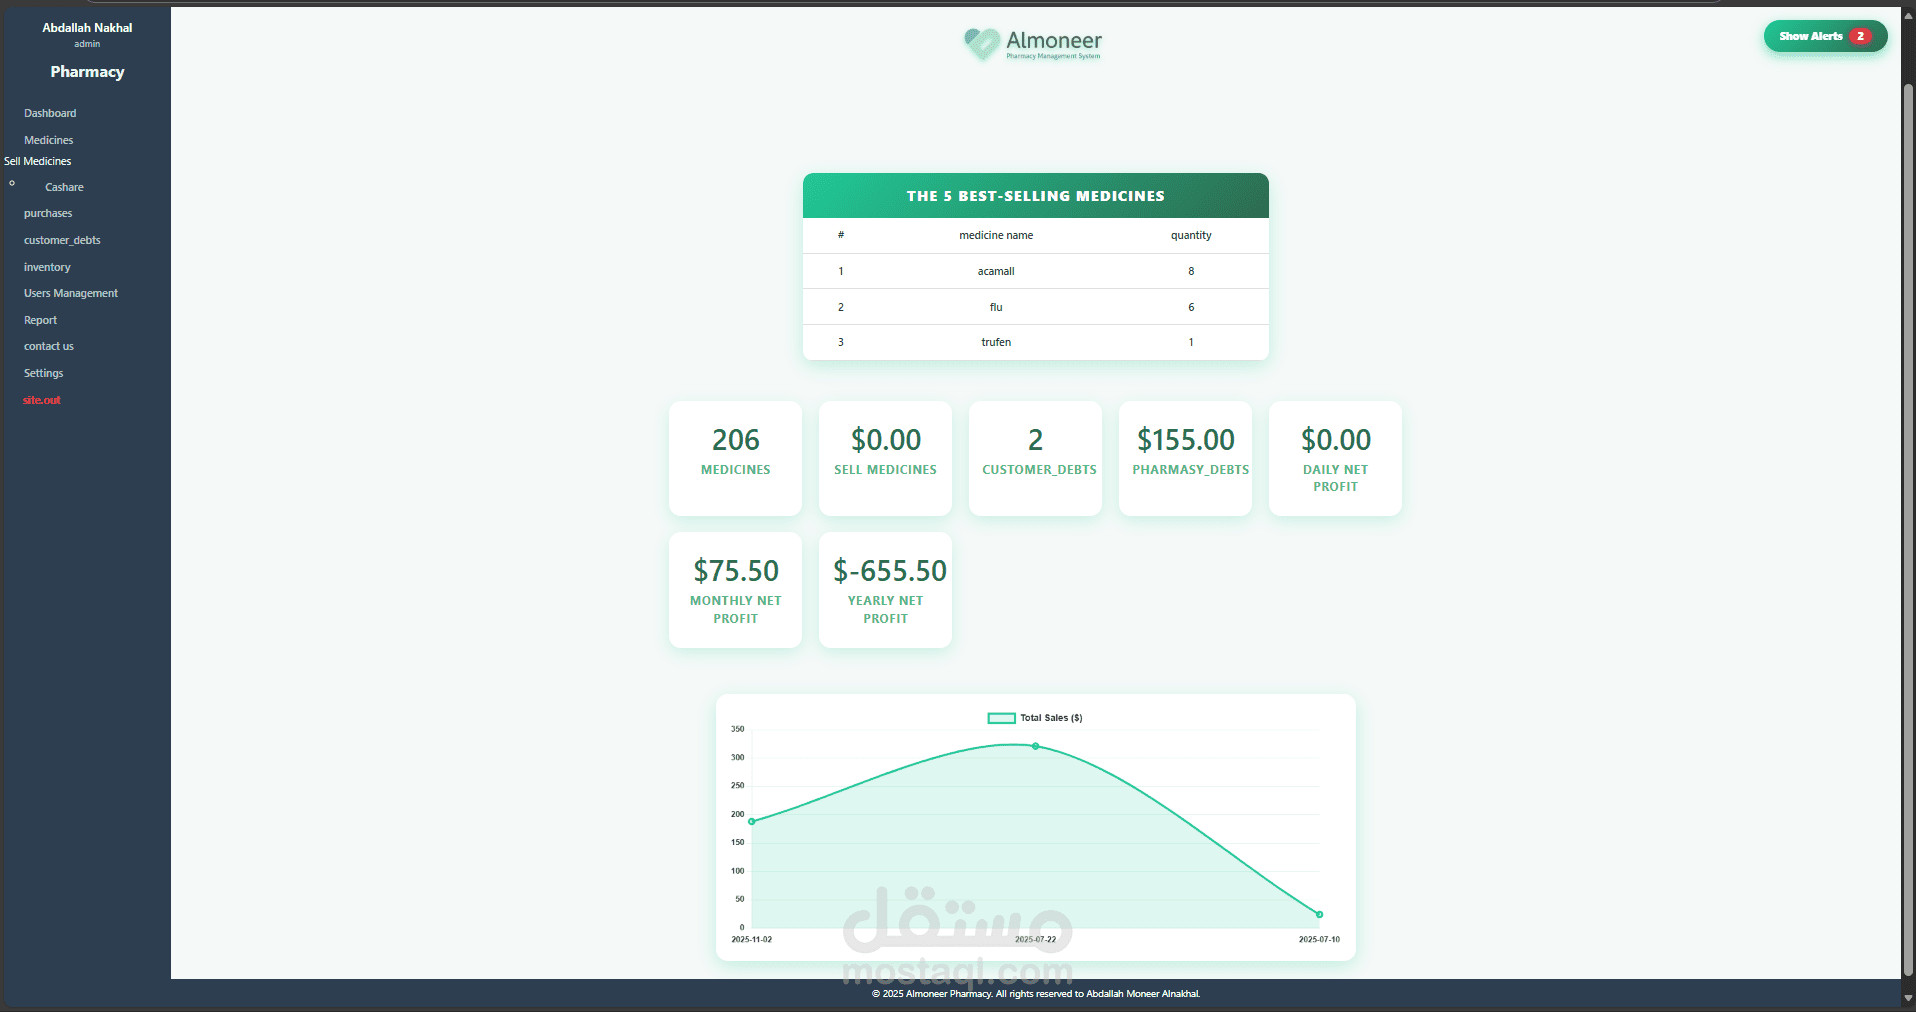Open the Settings page
This screenshot has width=1916, height=1012.
(x=43, y=372)
